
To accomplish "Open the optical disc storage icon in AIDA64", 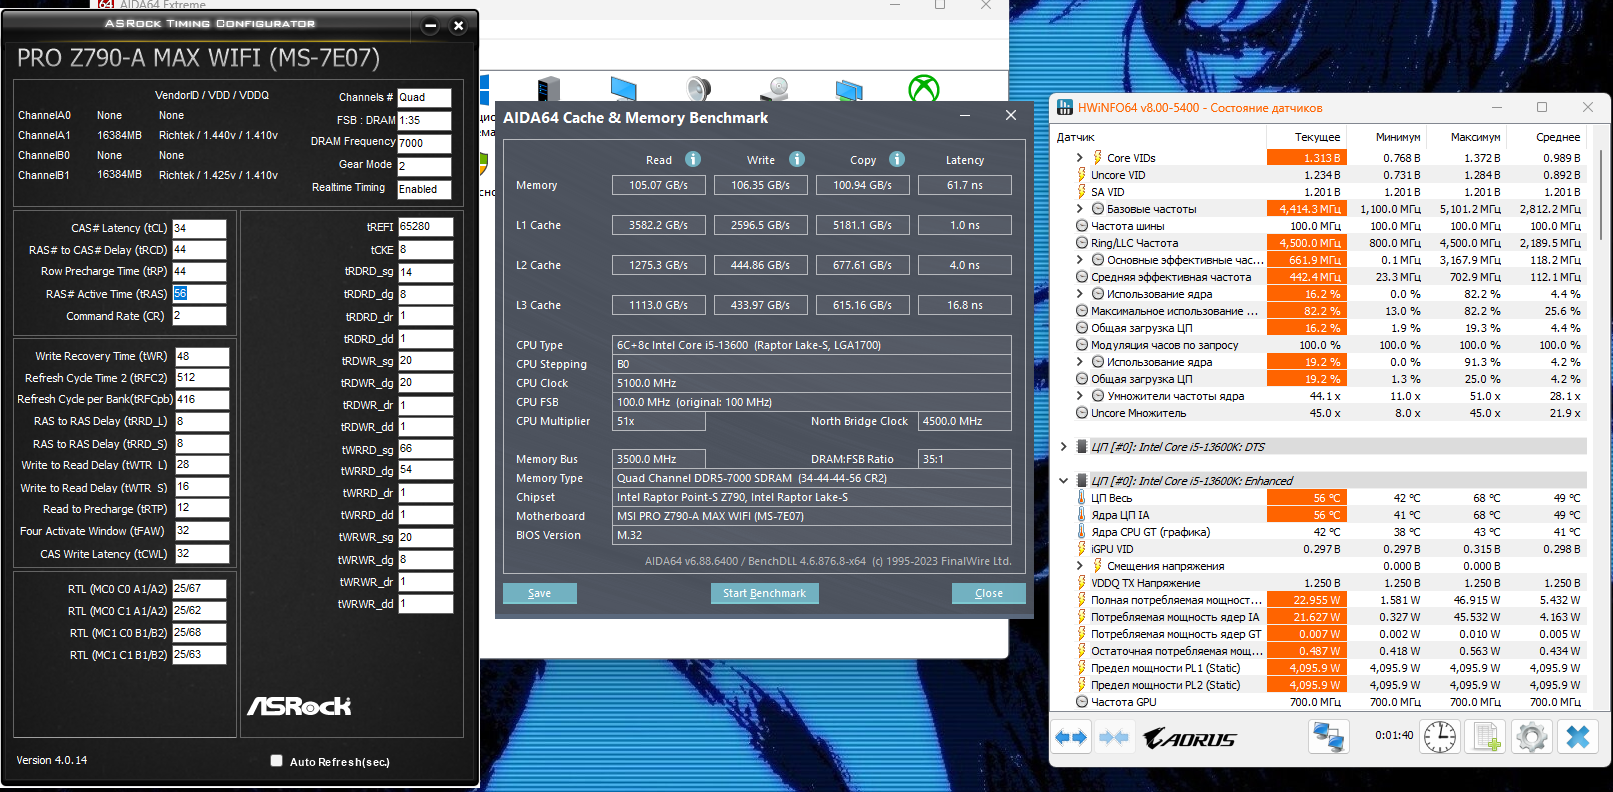I will [x=774, y=89].
